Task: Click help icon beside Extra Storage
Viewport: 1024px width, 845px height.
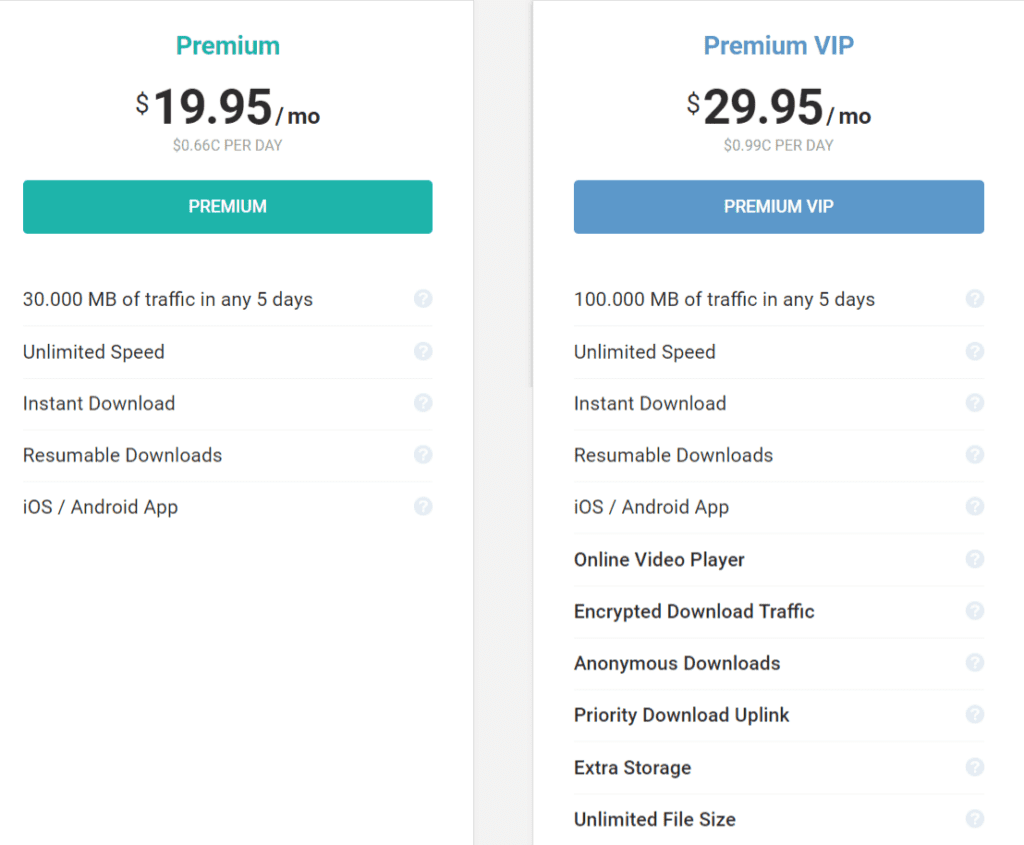Action: click(975, 767)
